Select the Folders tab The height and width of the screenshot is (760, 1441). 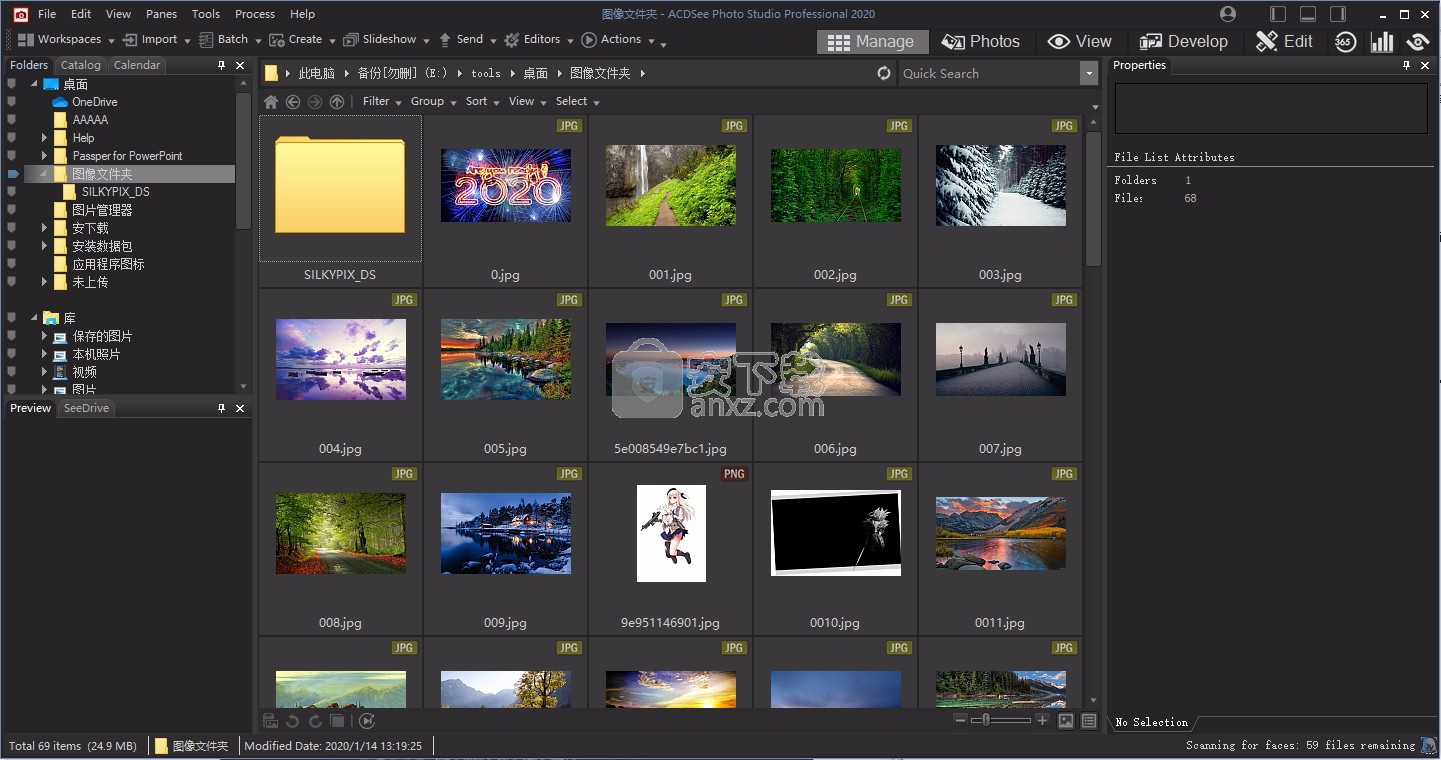pyautogui.click(x=29, y=65)
